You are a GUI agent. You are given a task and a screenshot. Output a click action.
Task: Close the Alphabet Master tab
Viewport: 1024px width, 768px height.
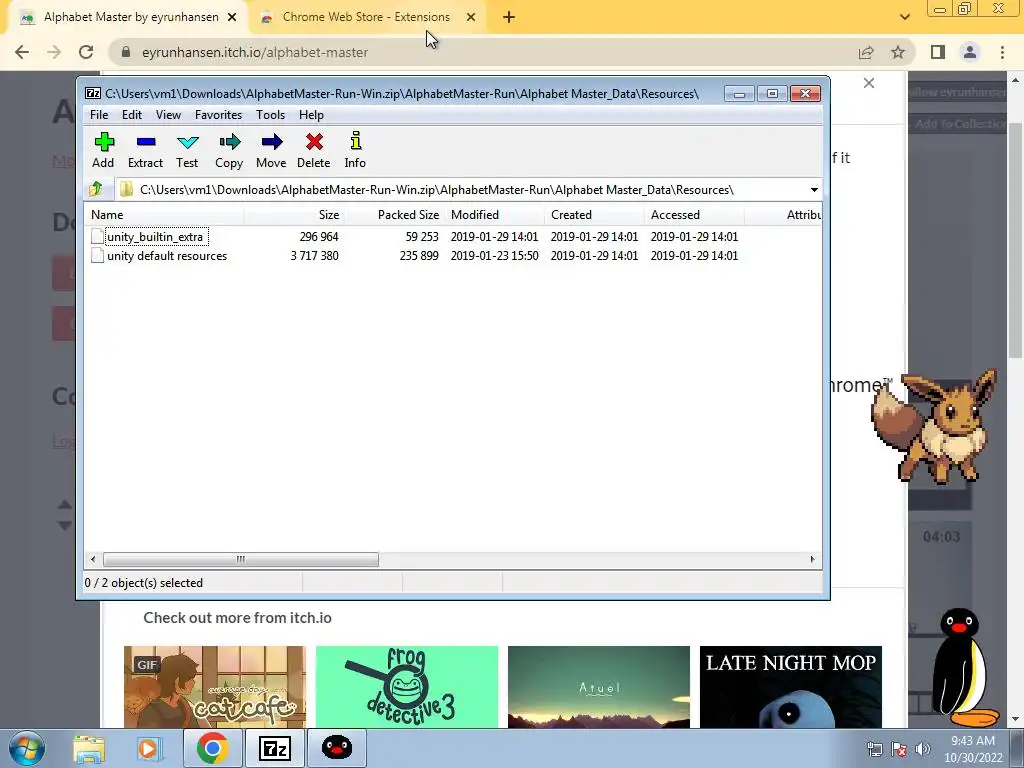[x=232, y=17]
